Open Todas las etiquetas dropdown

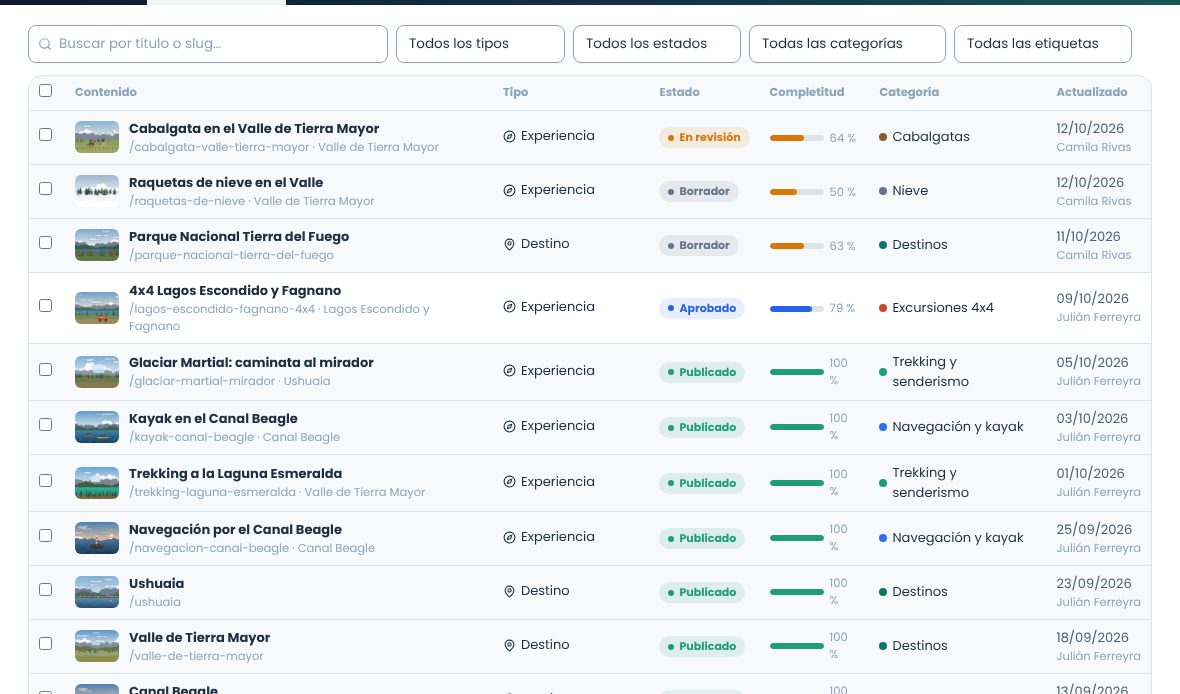tap(1042, 44)
